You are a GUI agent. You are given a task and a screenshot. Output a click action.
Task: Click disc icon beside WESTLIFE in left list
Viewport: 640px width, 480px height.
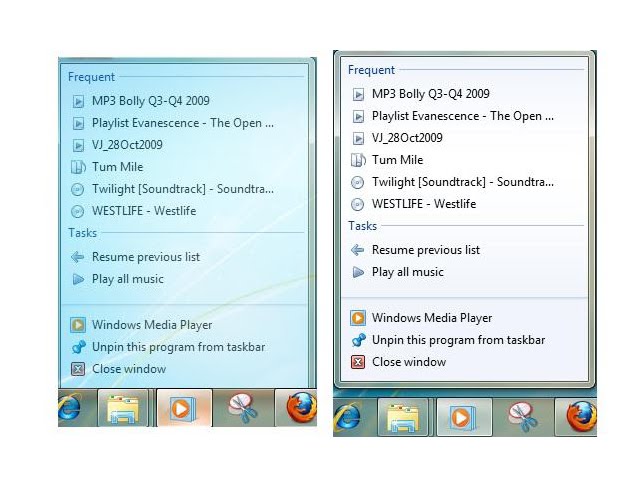point(78,211)
